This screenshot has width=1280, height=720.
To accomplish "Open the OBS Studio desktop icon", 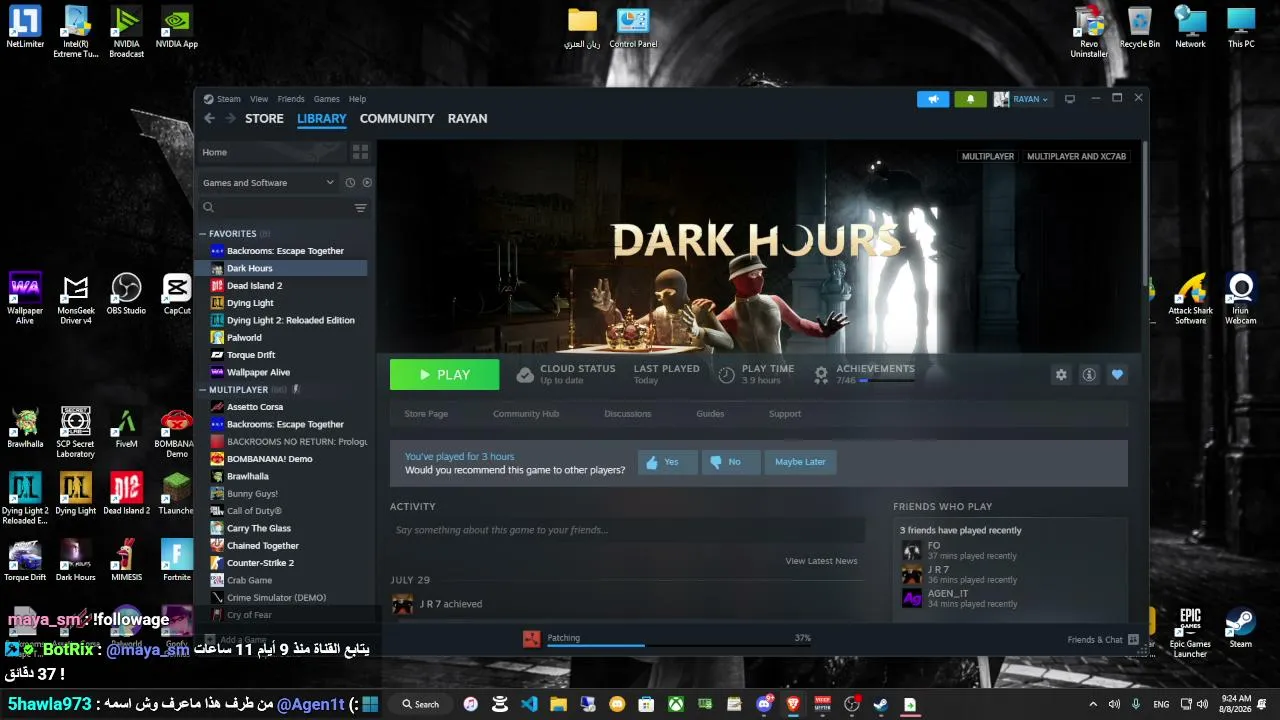I will tap(126, 295).
